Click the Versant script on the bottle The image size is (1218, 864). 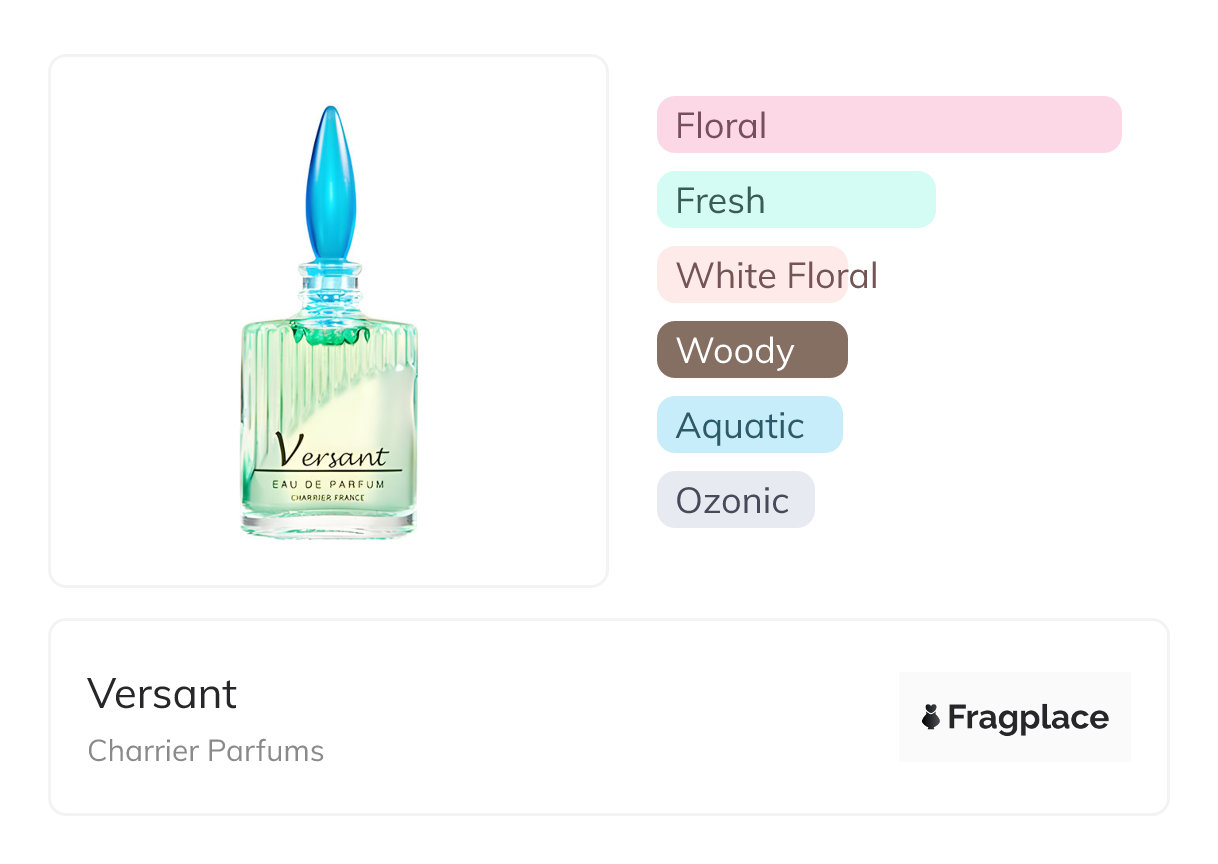331,453
